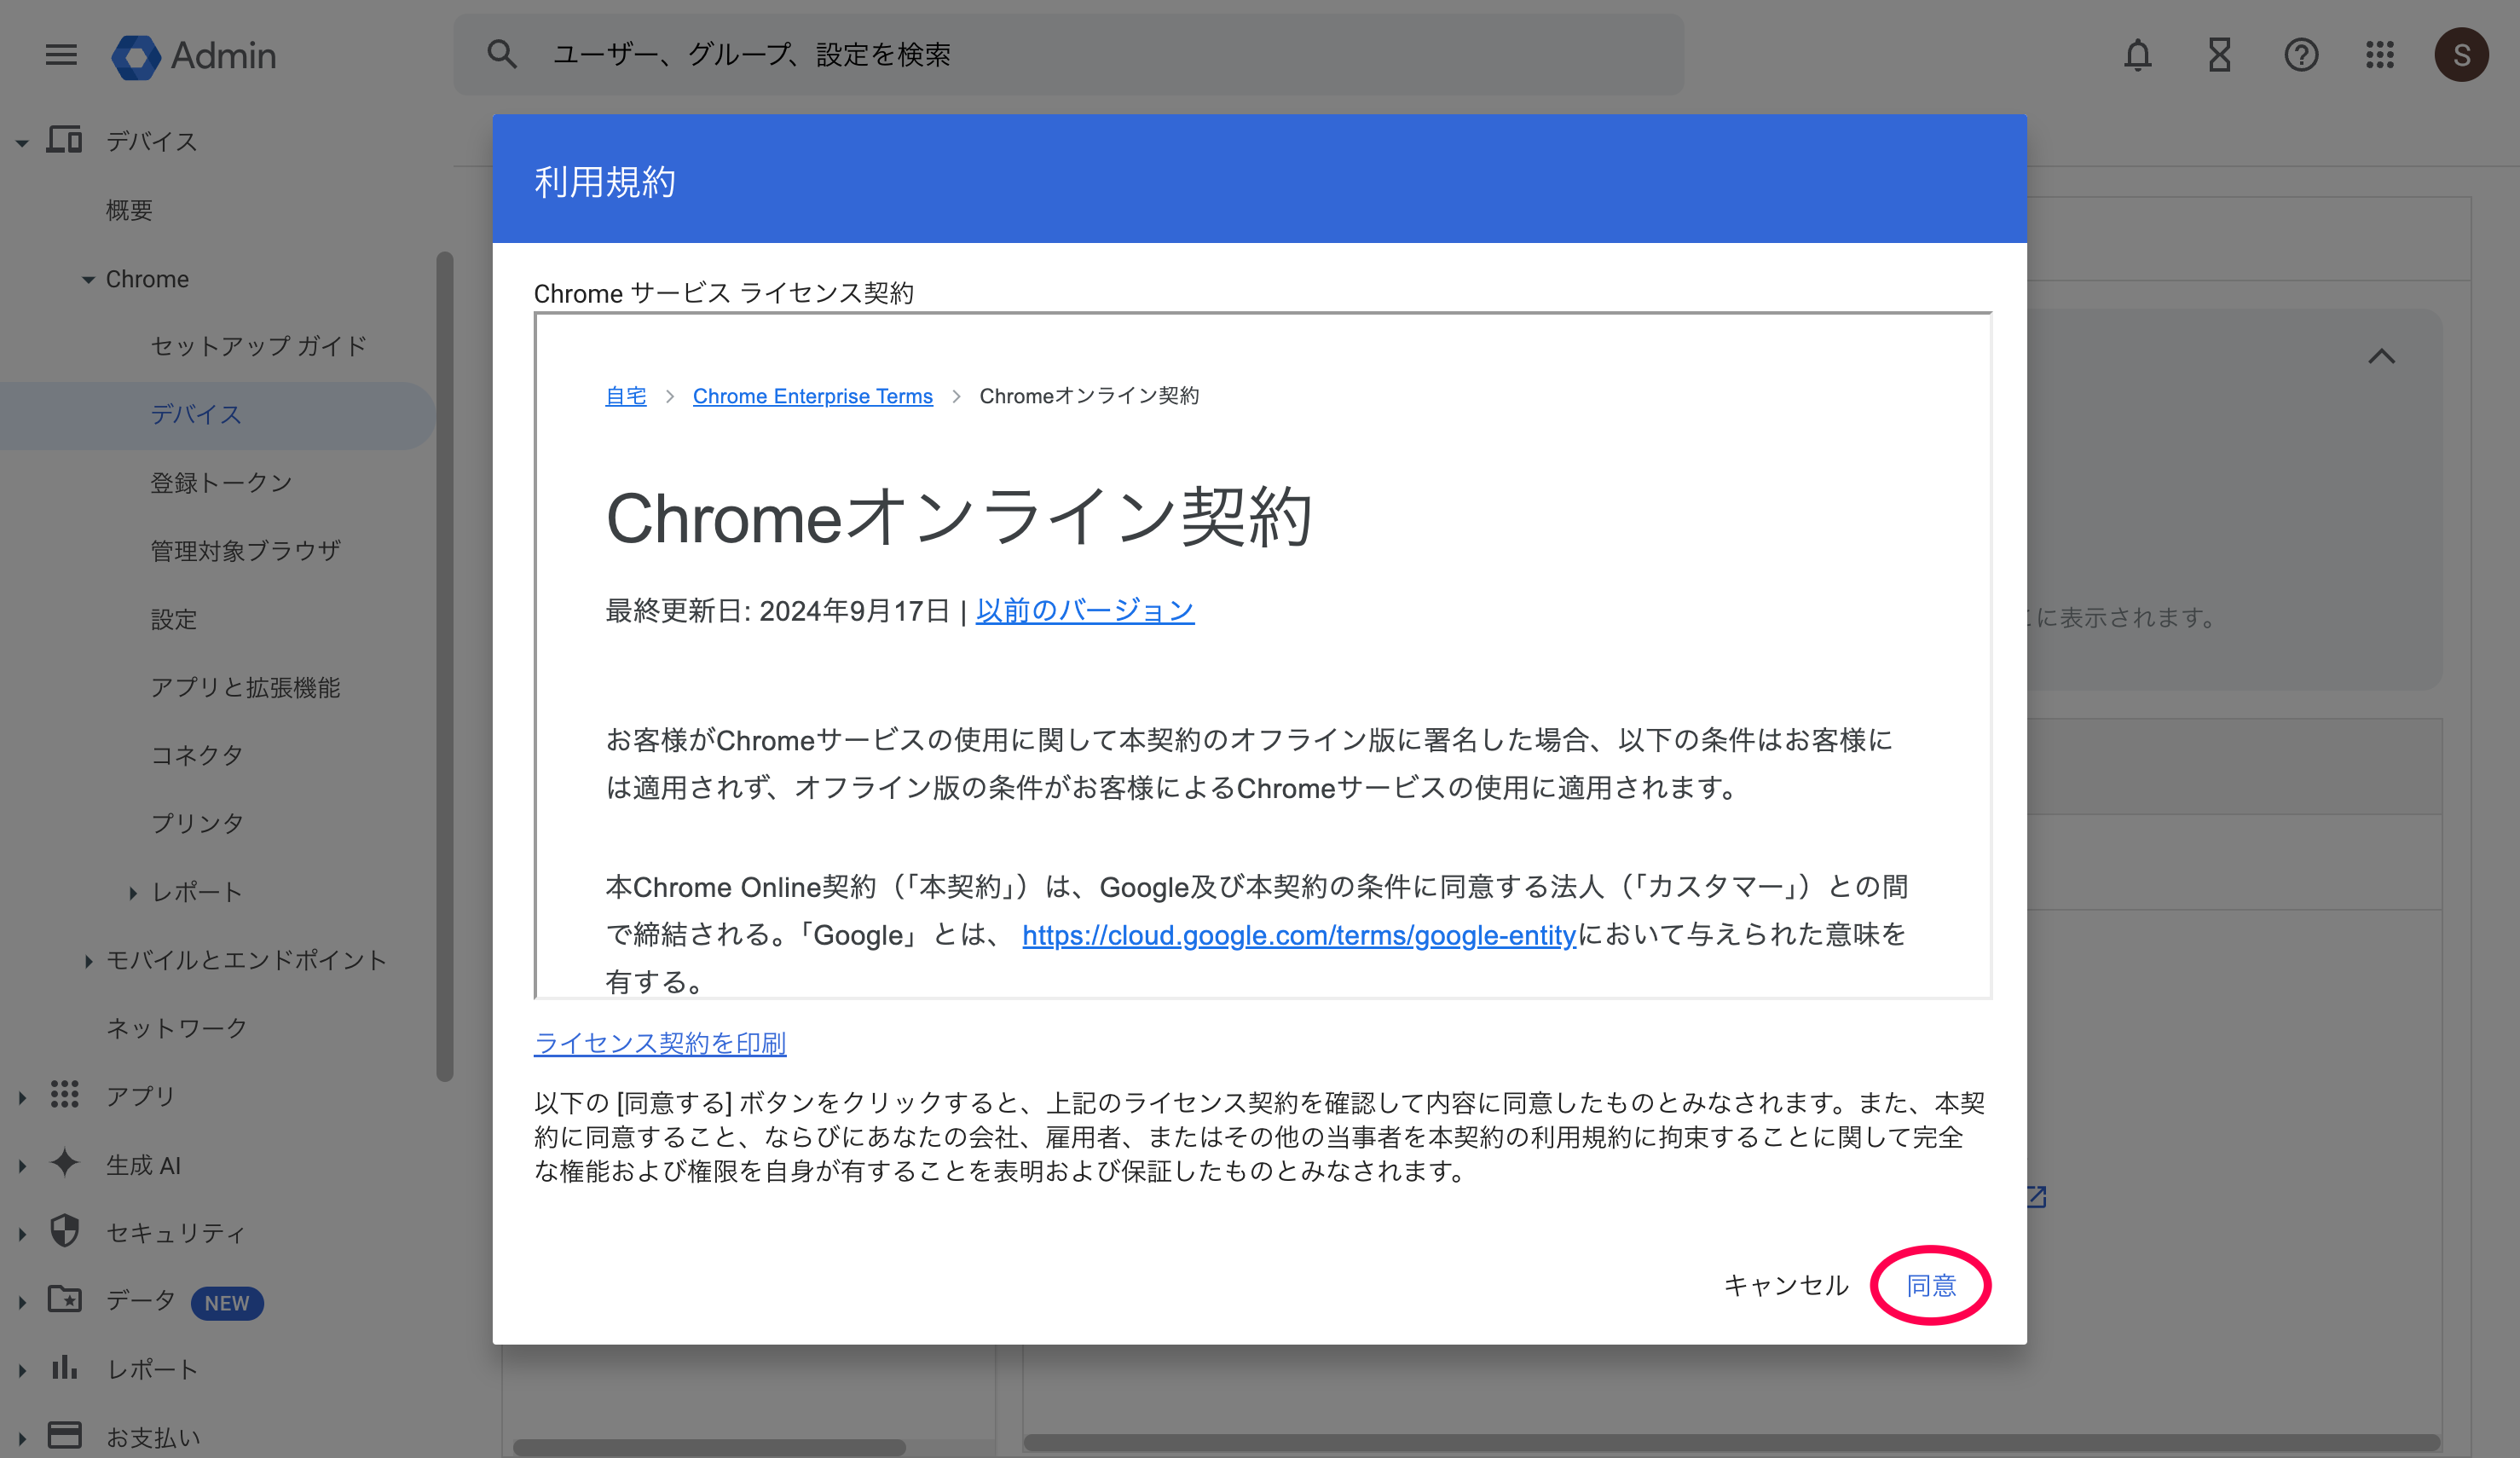Viewport: 2520px width, 1458px height.
Task: Open the help question mark icon
Action: coord(2301,55)
